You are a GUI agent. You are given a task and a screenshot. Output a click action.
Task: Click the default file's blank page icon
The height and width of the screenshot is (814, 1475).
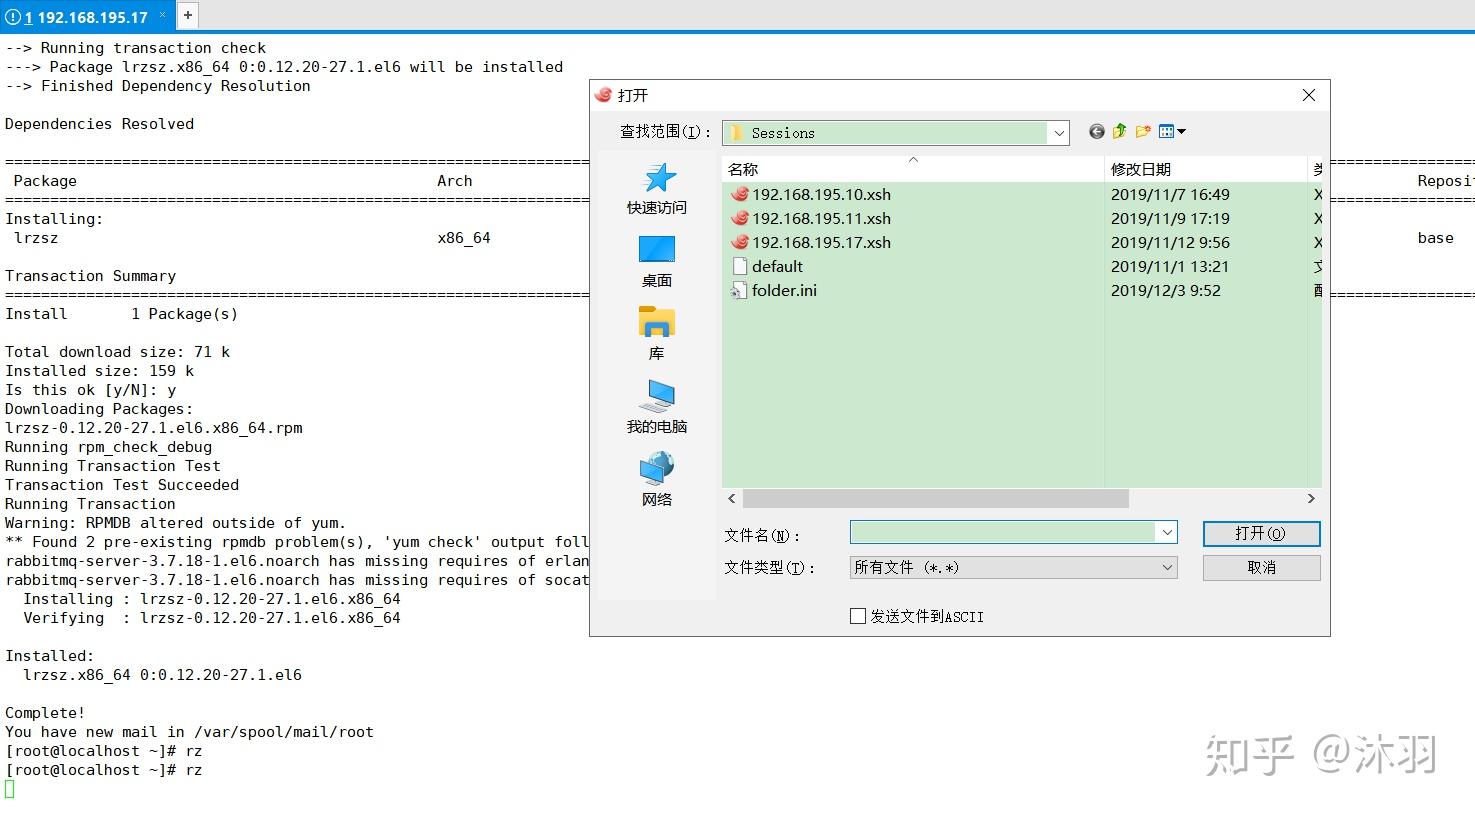coord(740,266)
